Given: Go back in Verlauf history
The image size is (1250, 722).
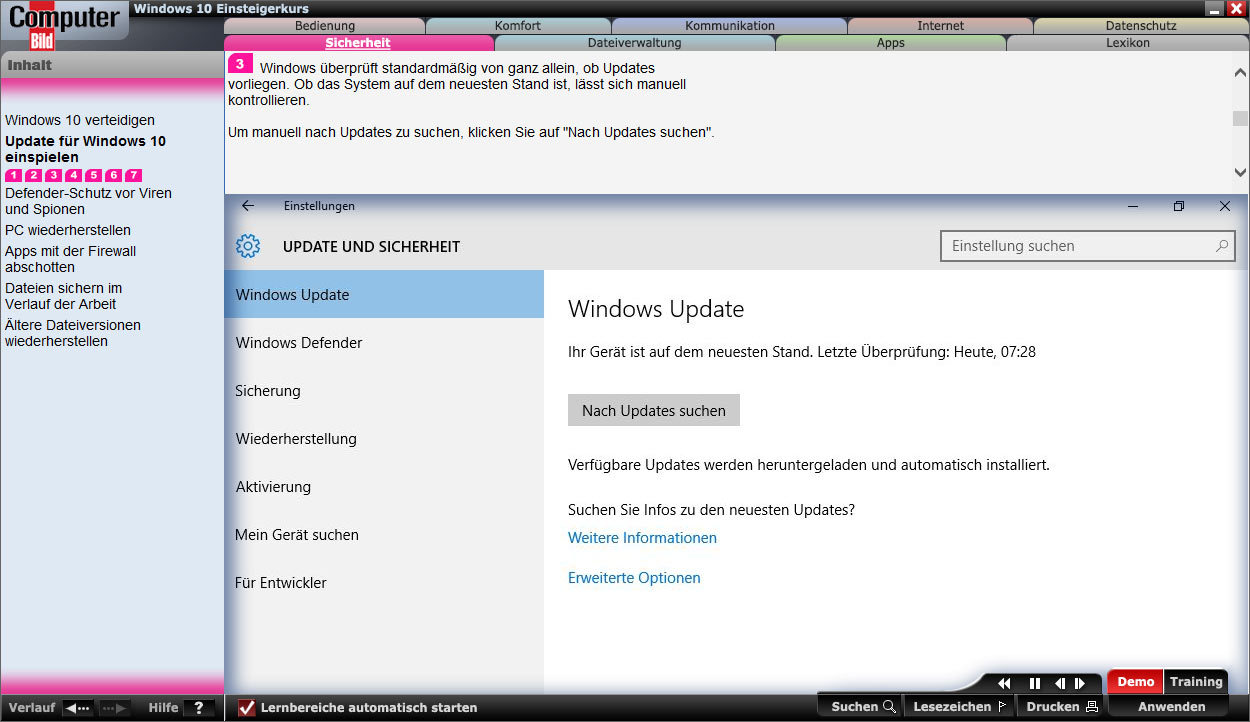Looking at the screenshot, I should tap(78, 708).
